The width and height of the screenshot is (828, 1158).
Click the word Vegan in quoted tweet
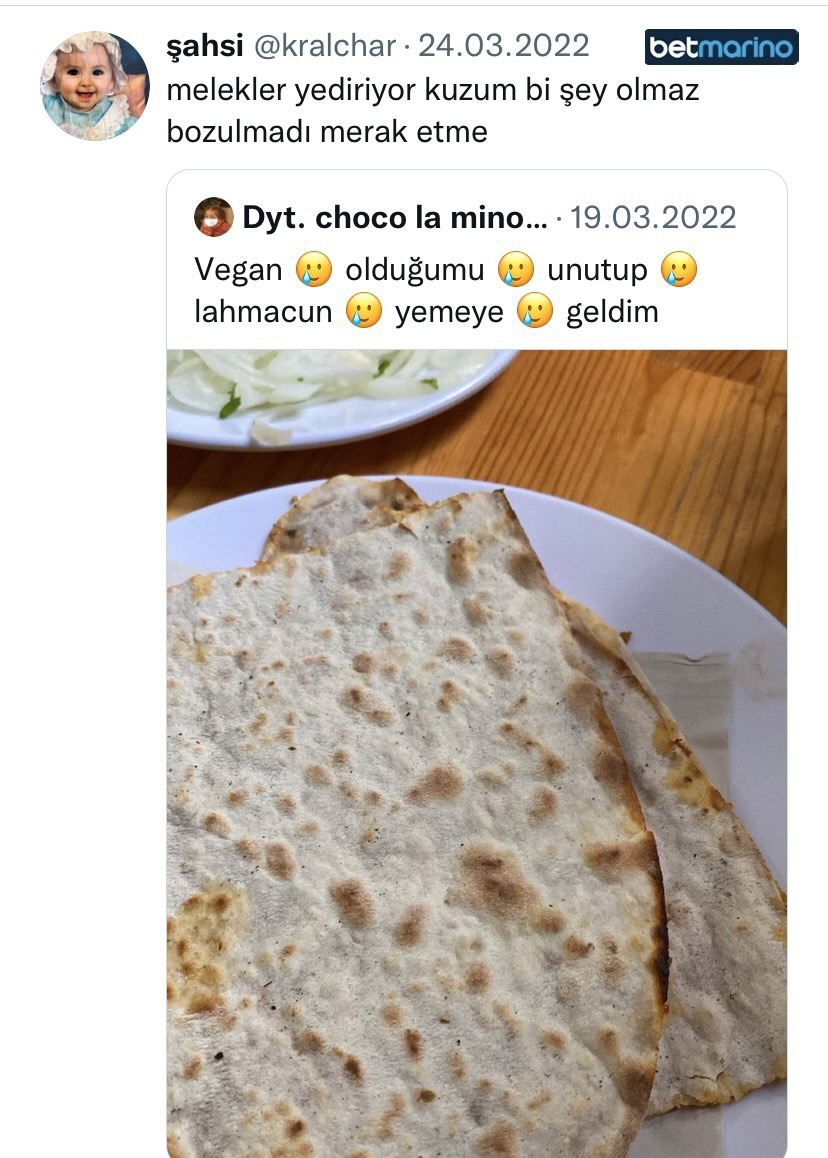(x=239, y=271)
